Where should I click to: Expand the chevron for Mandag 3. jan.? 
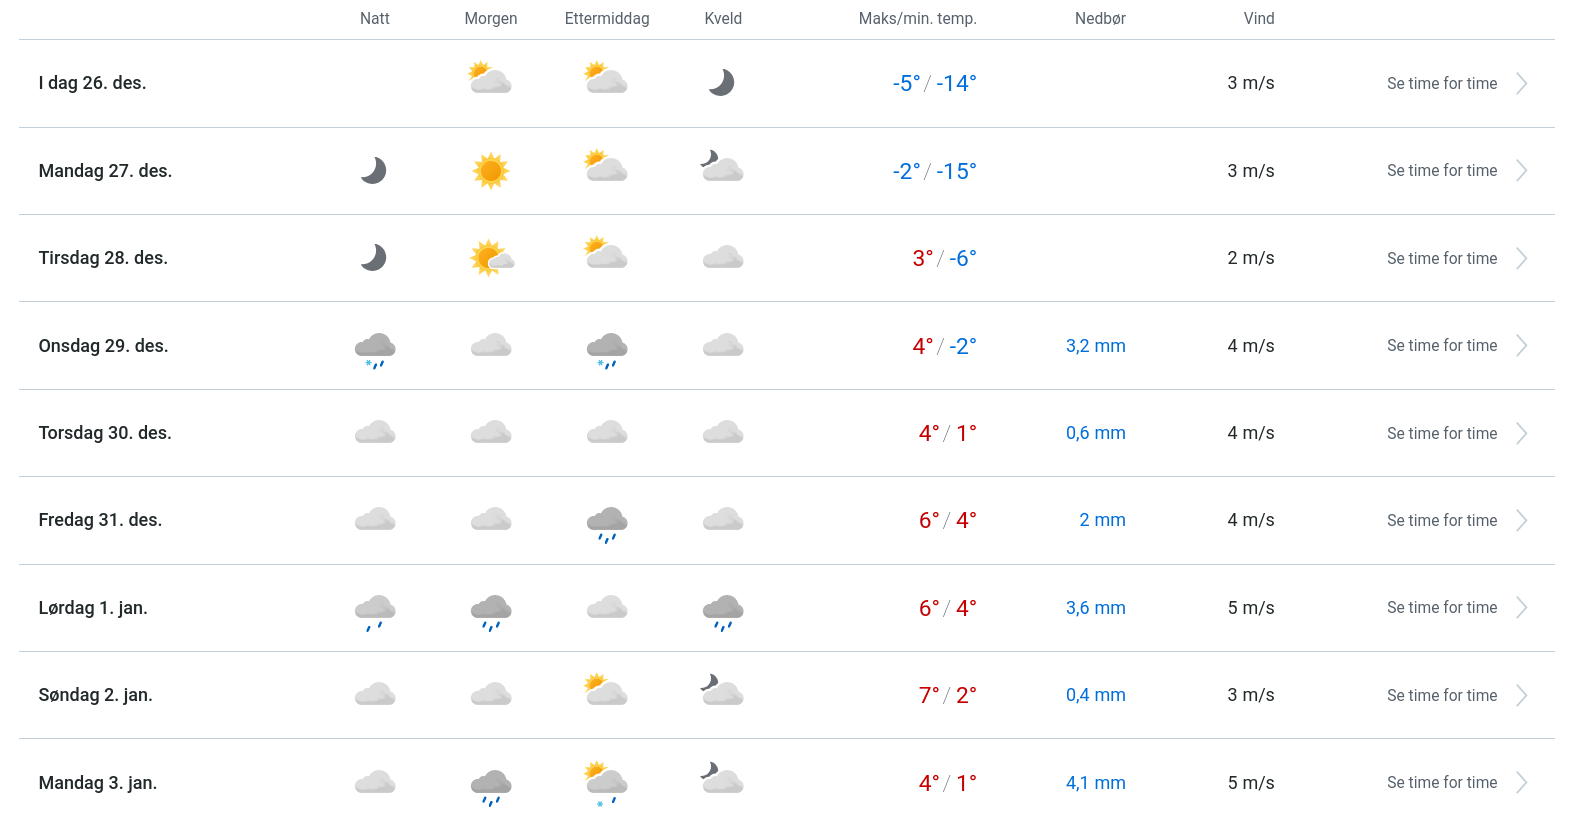[x=1521, y=783]
